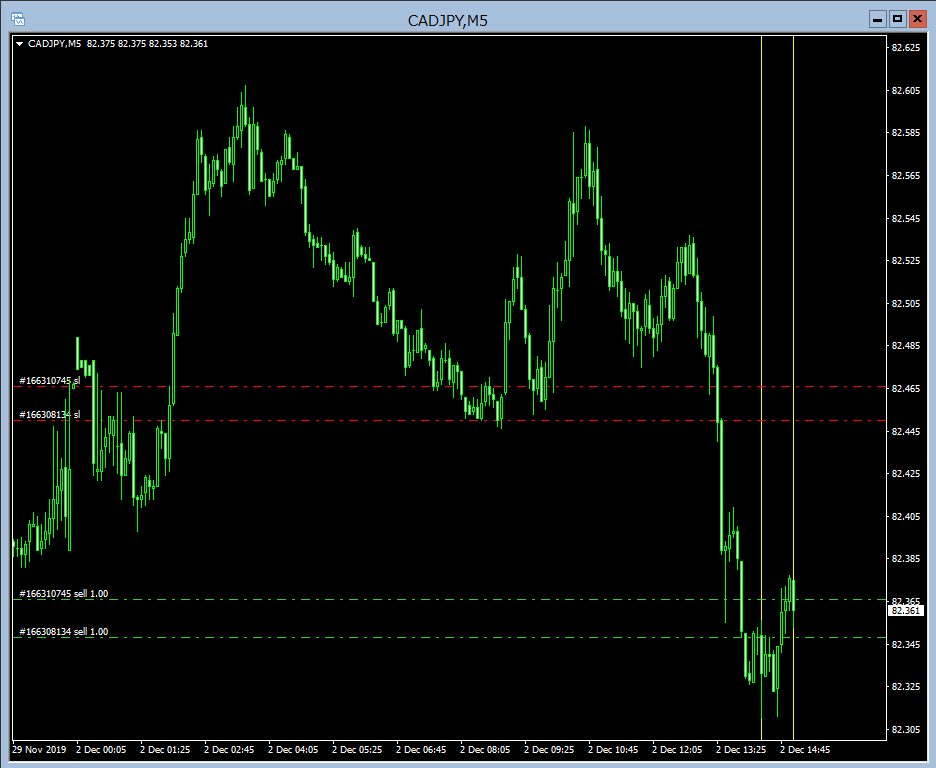Click the 2 Dec 05:25 time label

click(357, 750)
